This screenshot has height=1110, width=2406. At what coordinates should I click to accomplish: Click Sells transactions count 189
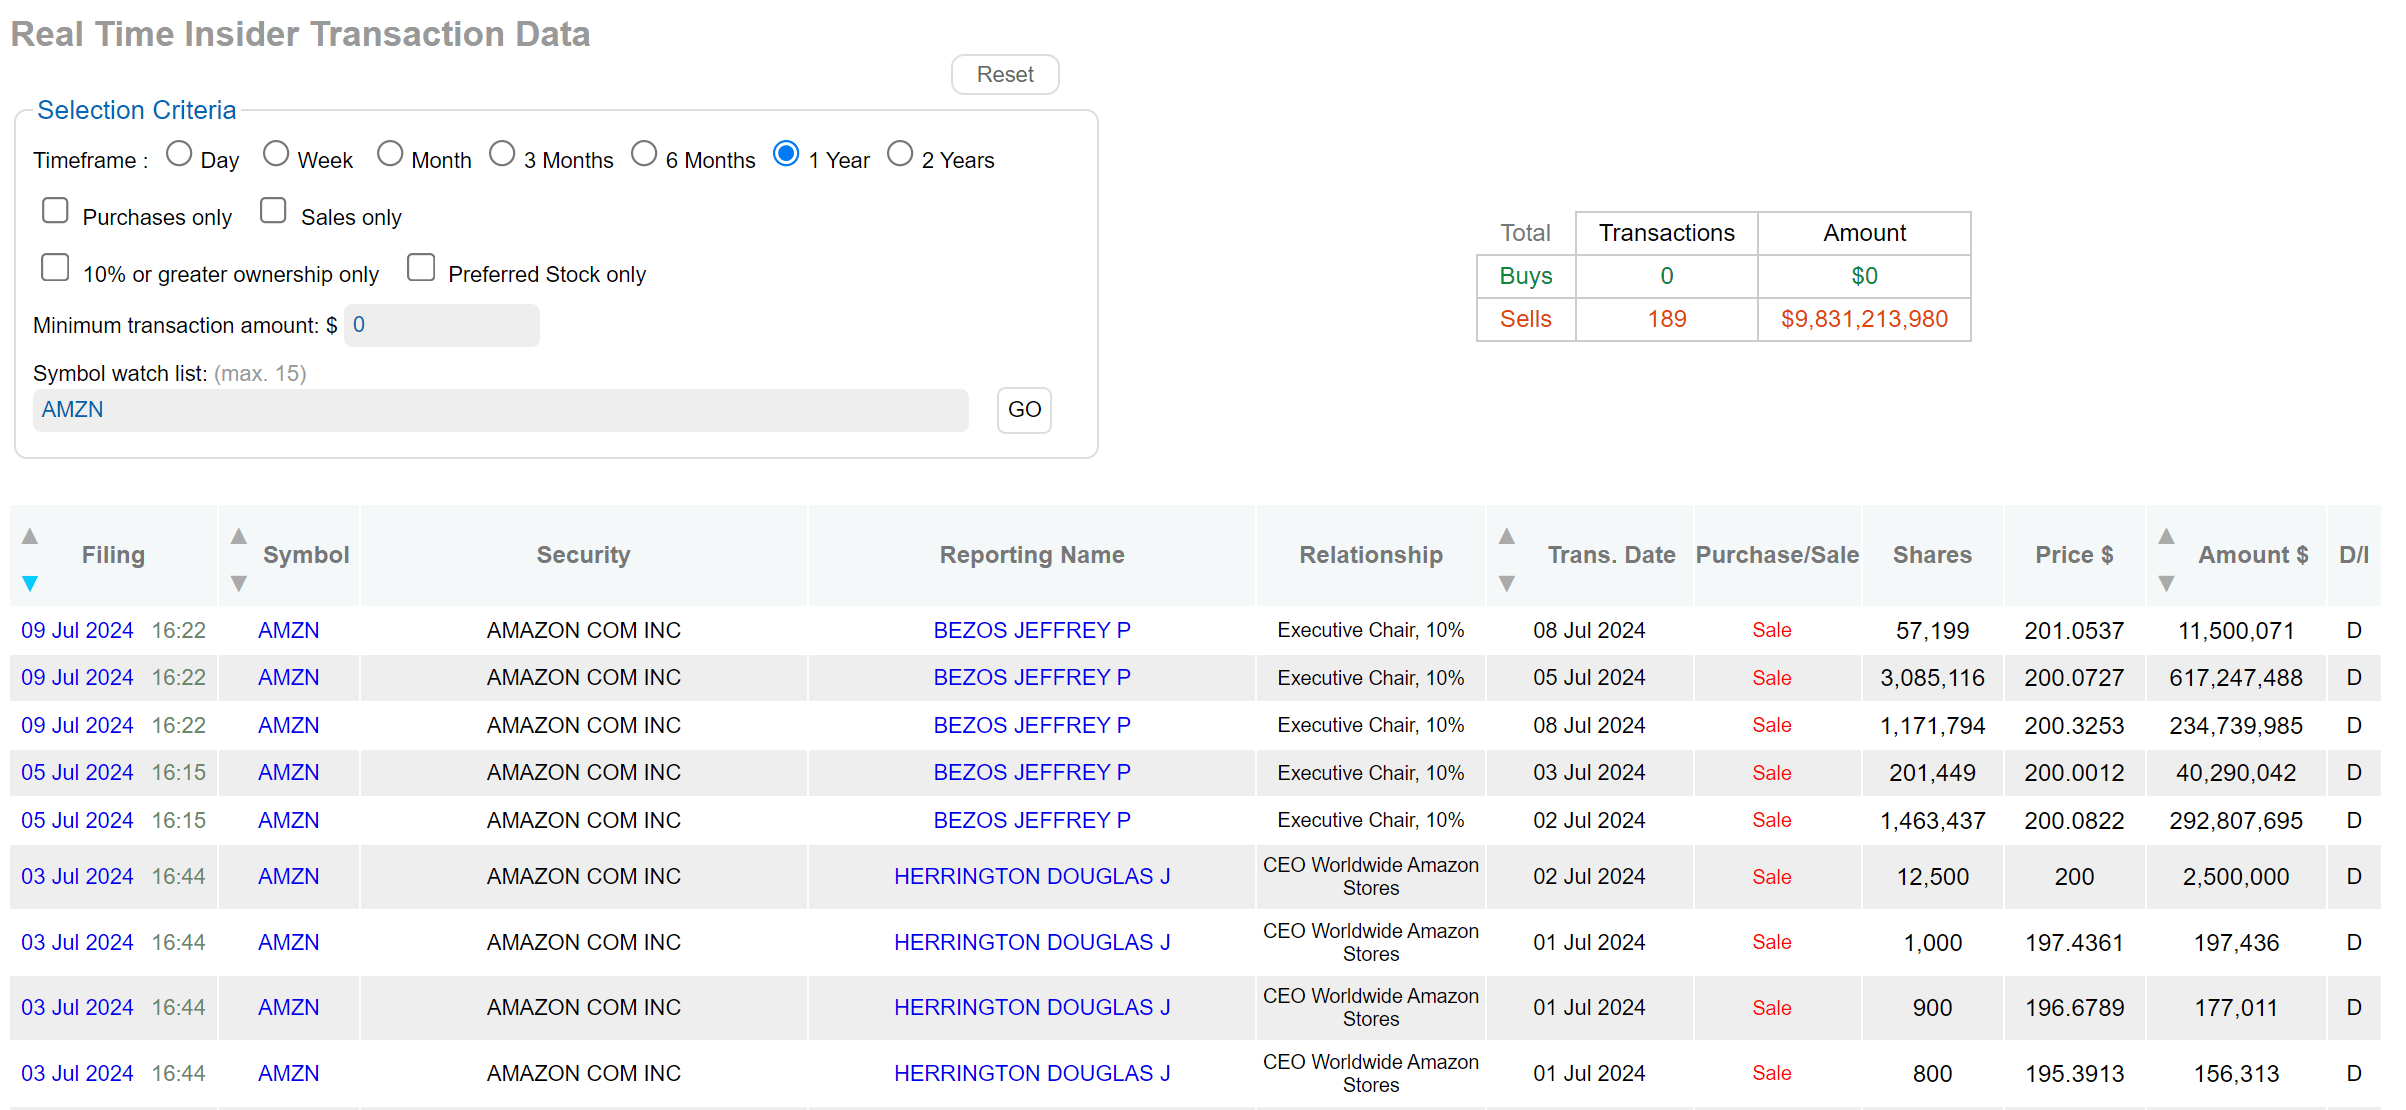tap(1667, 320)
